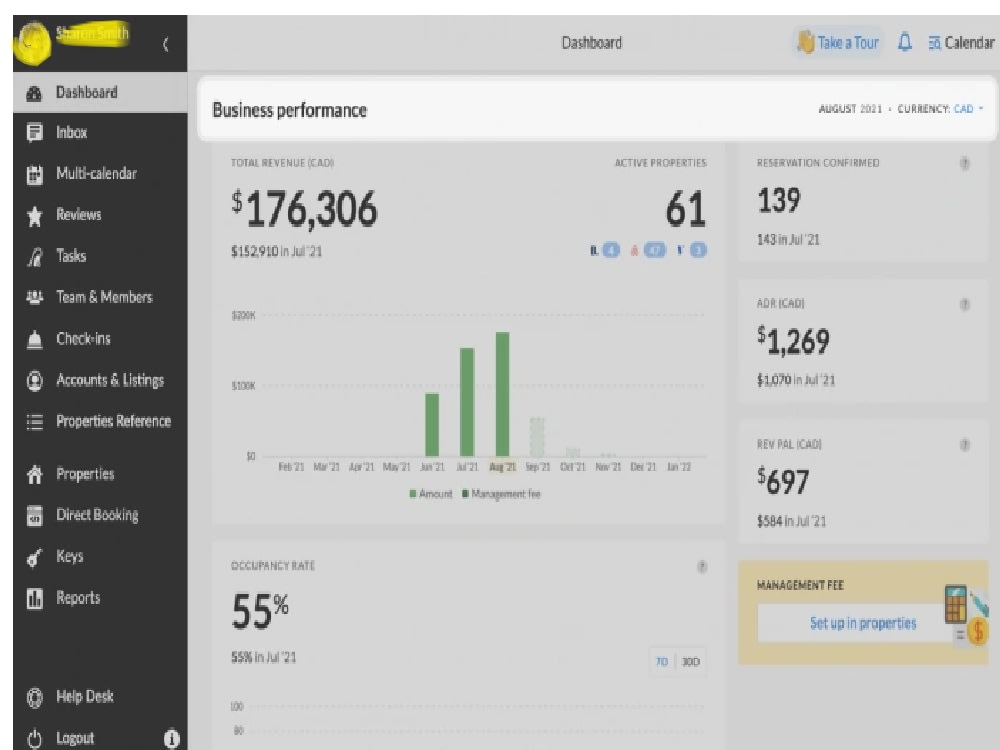Click help icon on ADR card
Viewport: 1000px width, 750px height.
coord(965,305)
